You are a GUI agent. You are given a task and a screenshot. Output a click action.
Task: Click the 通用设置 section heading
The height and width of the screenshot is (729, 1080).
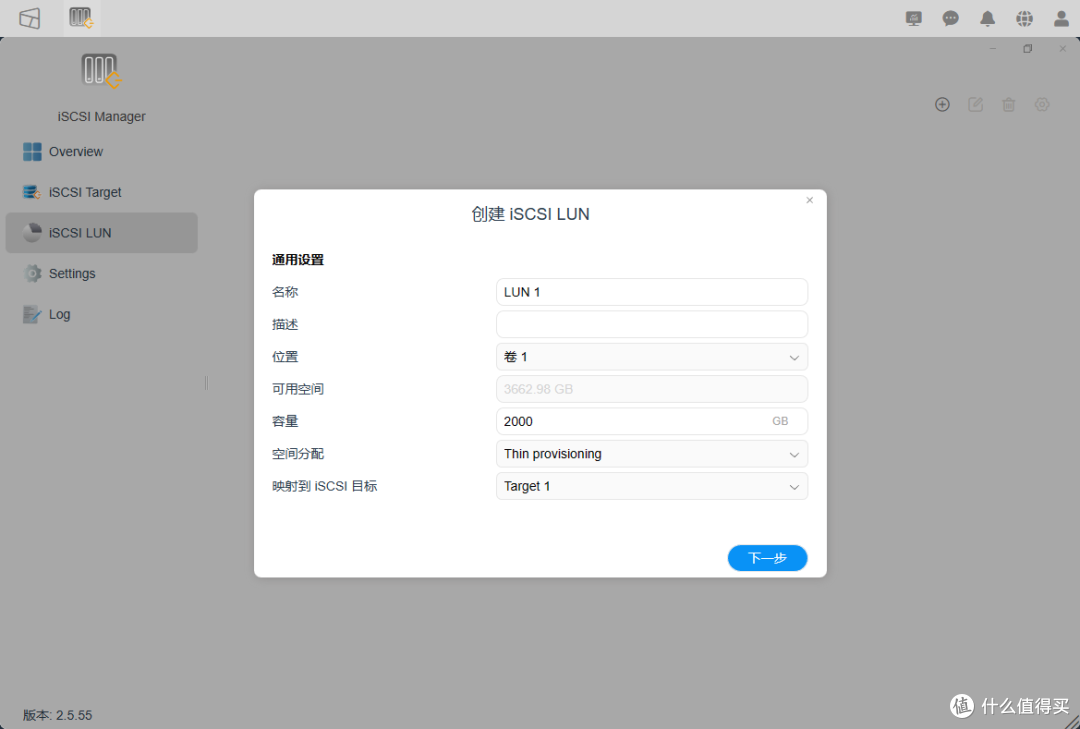pos(298,260)
